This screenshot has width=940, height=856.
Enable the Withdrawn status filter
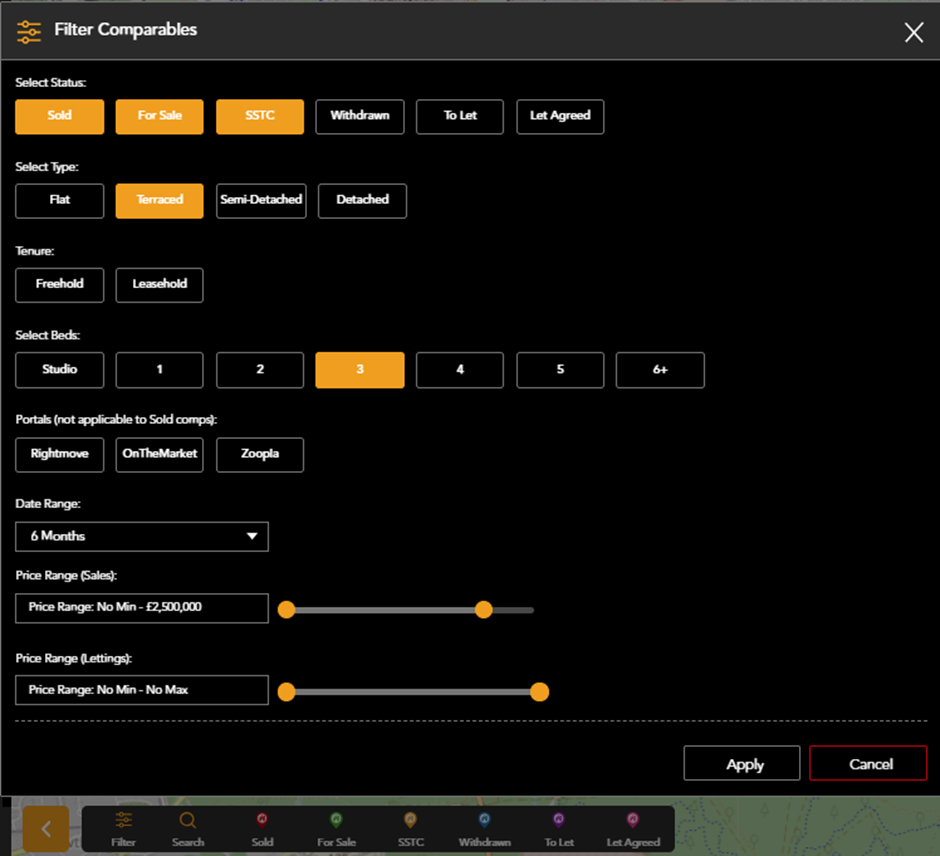359,116
